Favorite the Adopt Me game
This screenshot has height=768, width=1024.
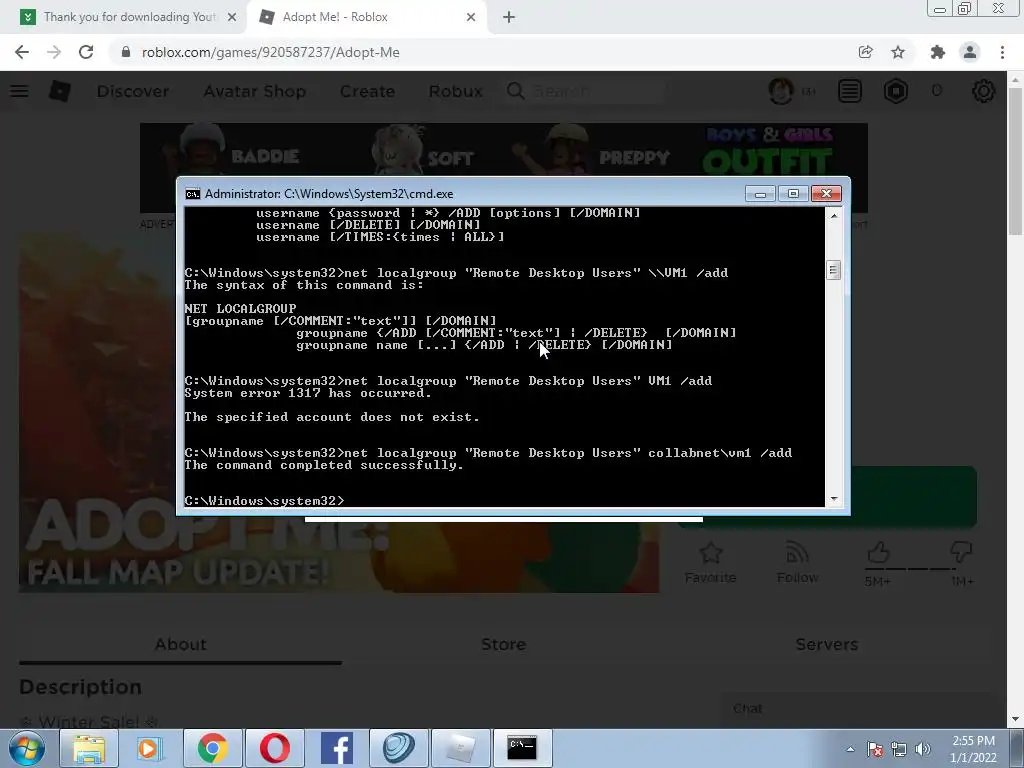pos(711,563)
